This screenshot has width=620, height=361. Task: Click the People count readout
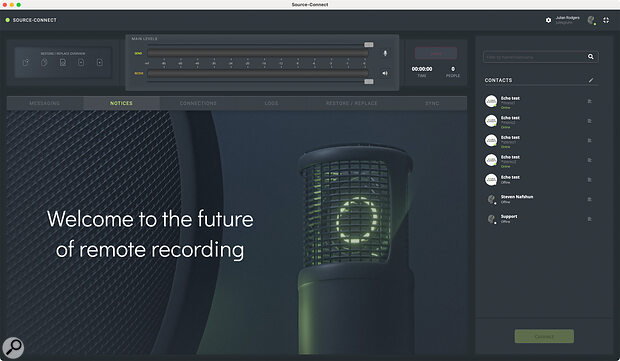(453, 71)
